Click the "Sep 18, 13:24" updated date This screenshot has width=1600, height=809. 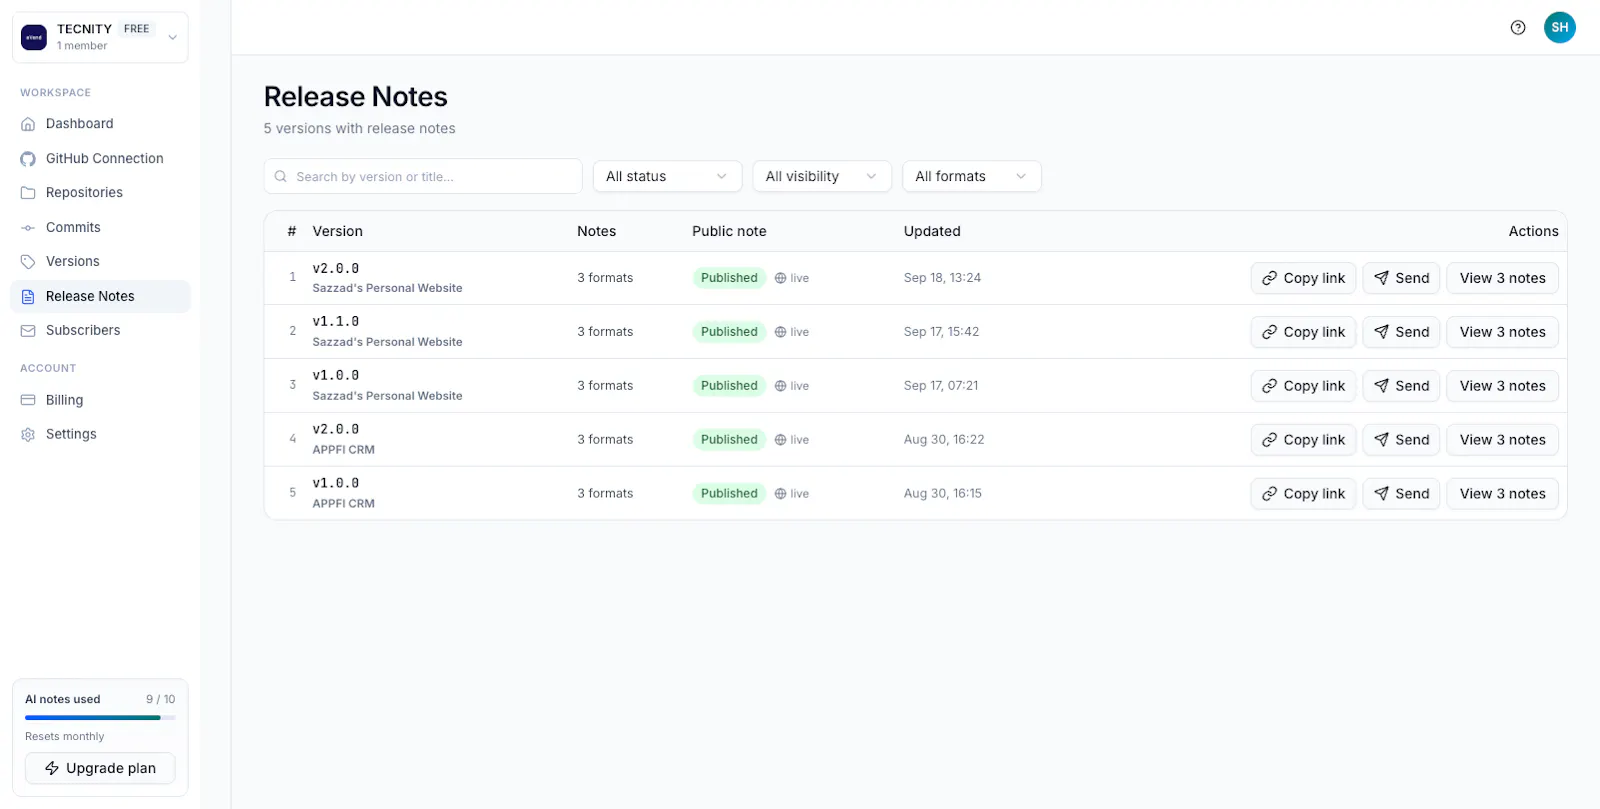[942, 278]
